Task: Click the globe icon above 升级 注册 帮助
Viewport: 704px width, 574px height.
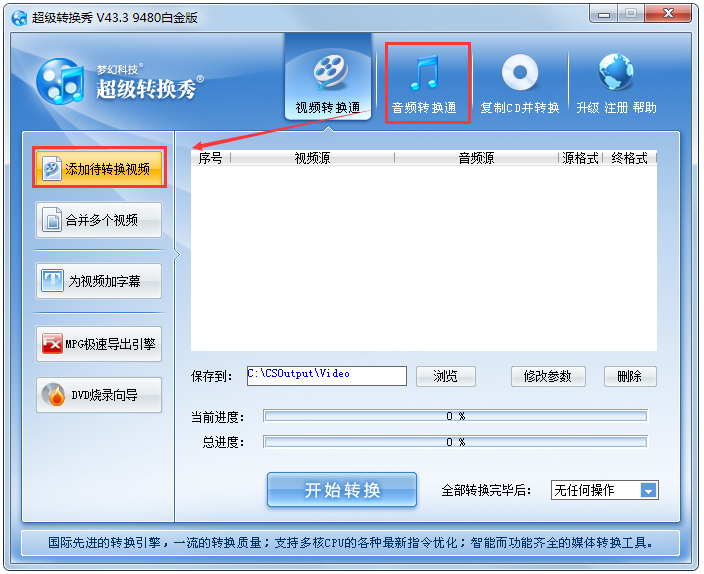Action: [x=615, y=74]
